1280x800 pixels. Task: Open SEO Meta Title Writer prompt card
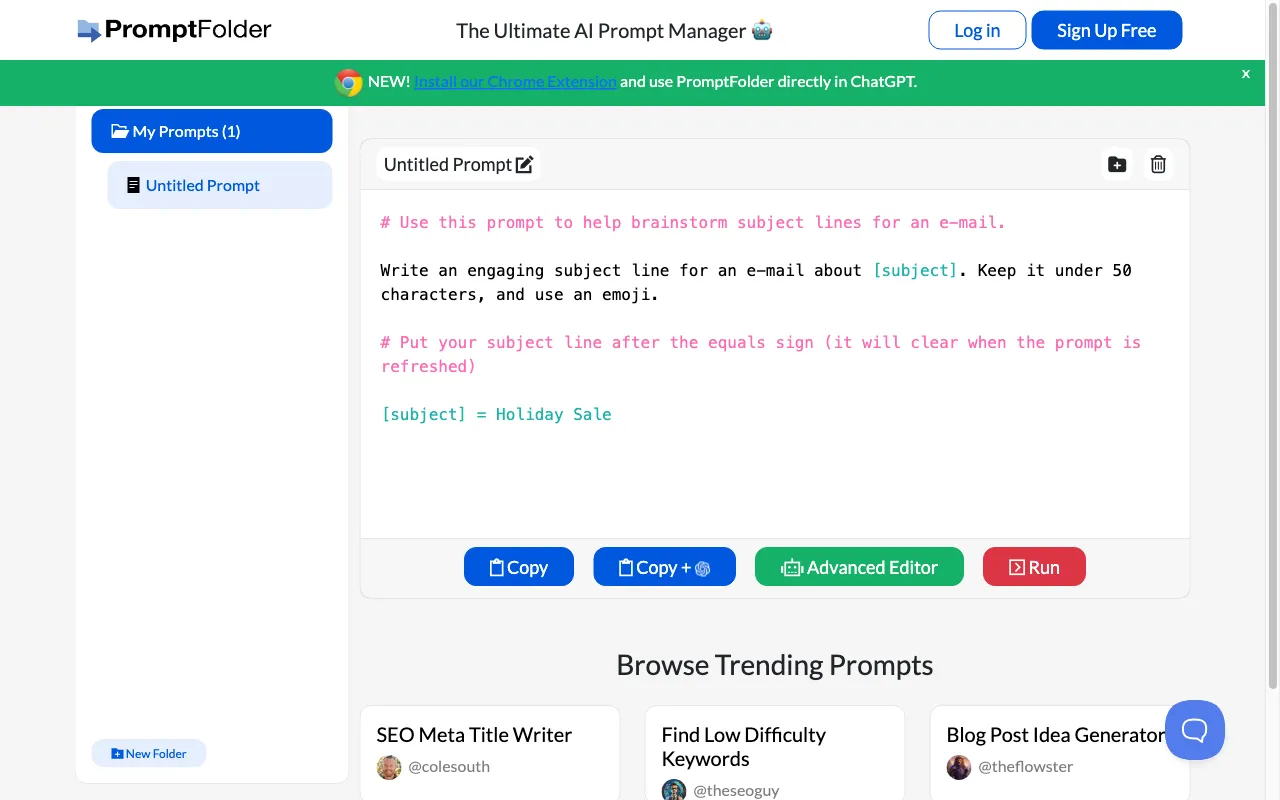point(490,752)
